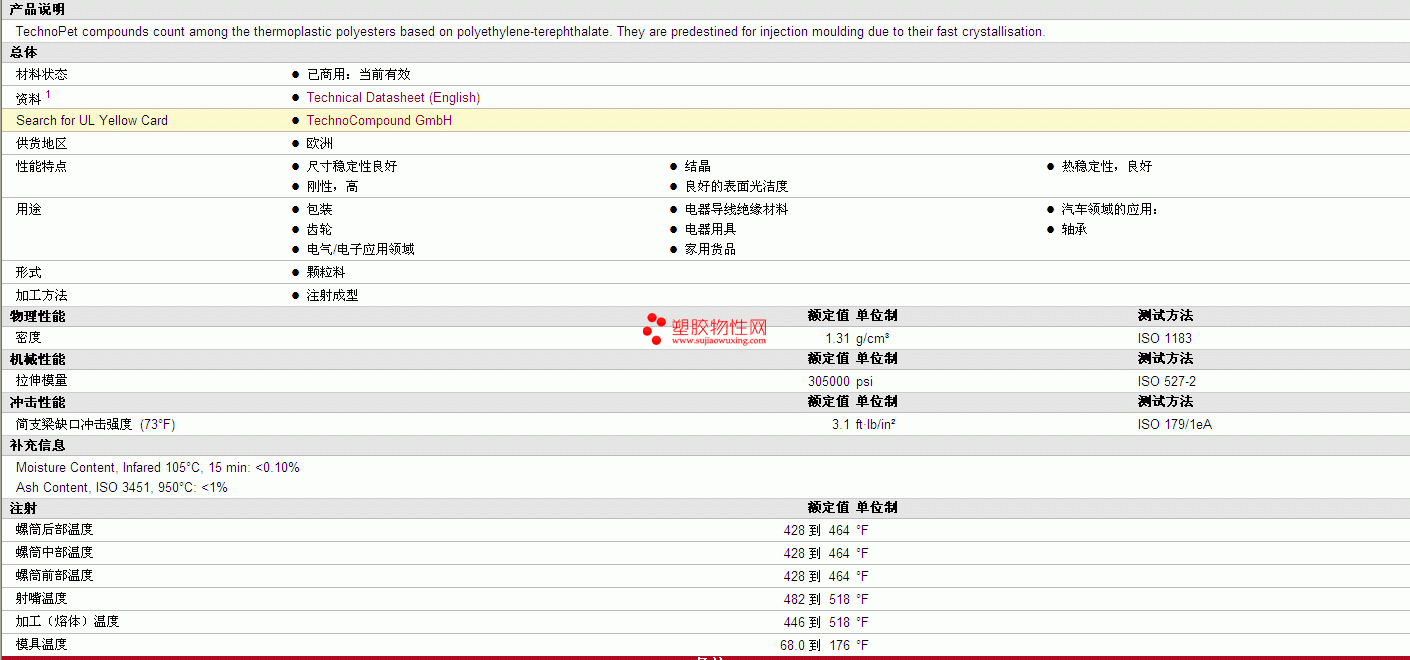Click the 68.0 到 176 mold temperature value
Viewport: 1410px width, 660px height.
[x=815, y=645]
